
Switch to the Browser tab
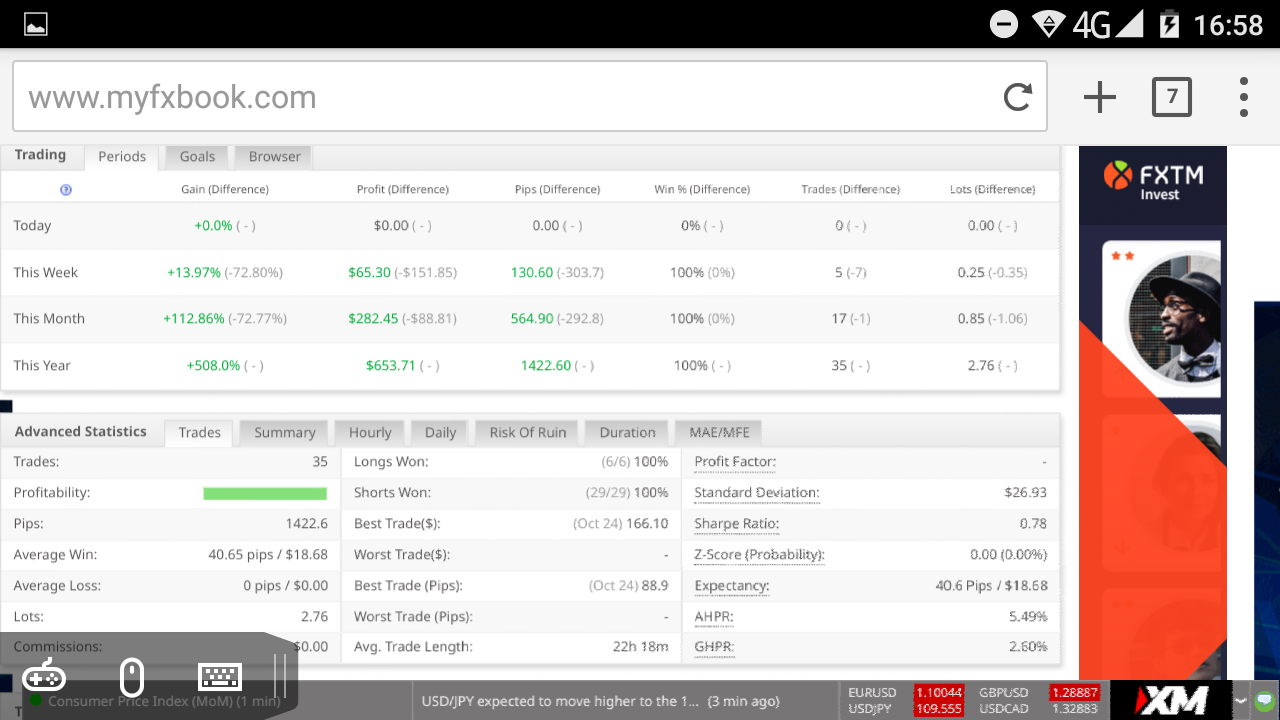(x=274, y=157)
